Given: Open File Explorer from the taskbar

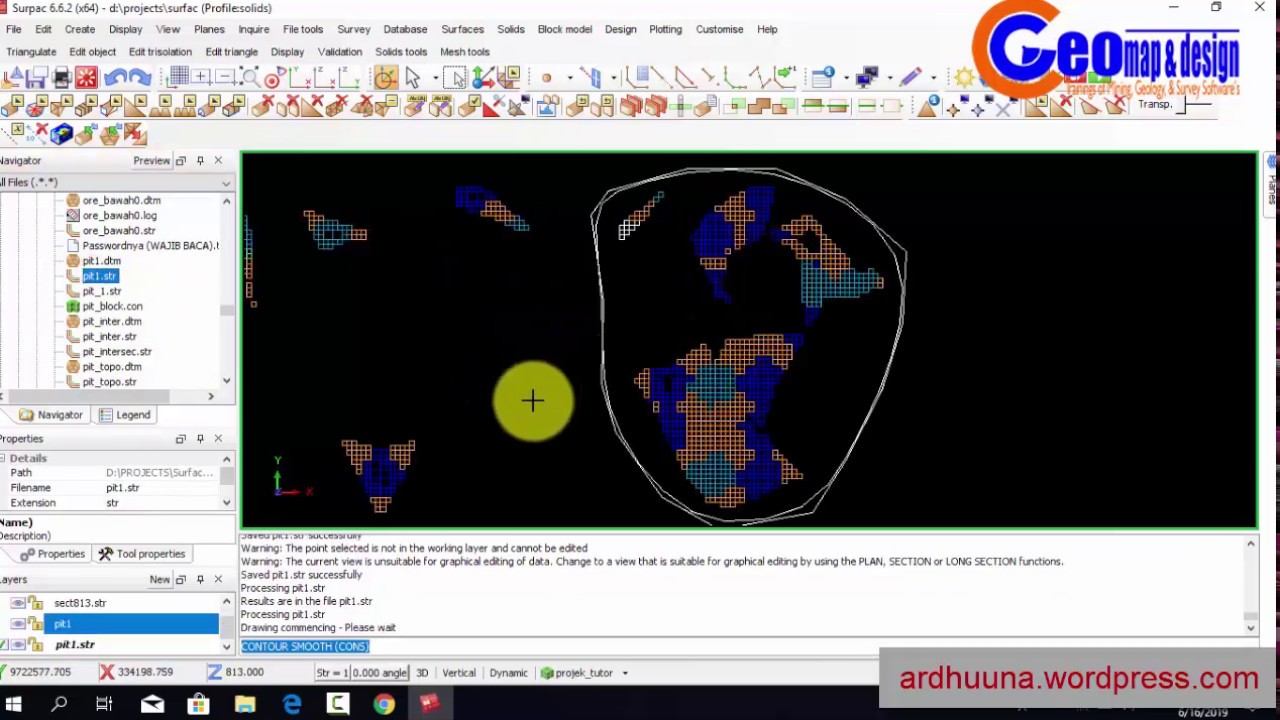Looking at the screenshot, I should [245, 705].
